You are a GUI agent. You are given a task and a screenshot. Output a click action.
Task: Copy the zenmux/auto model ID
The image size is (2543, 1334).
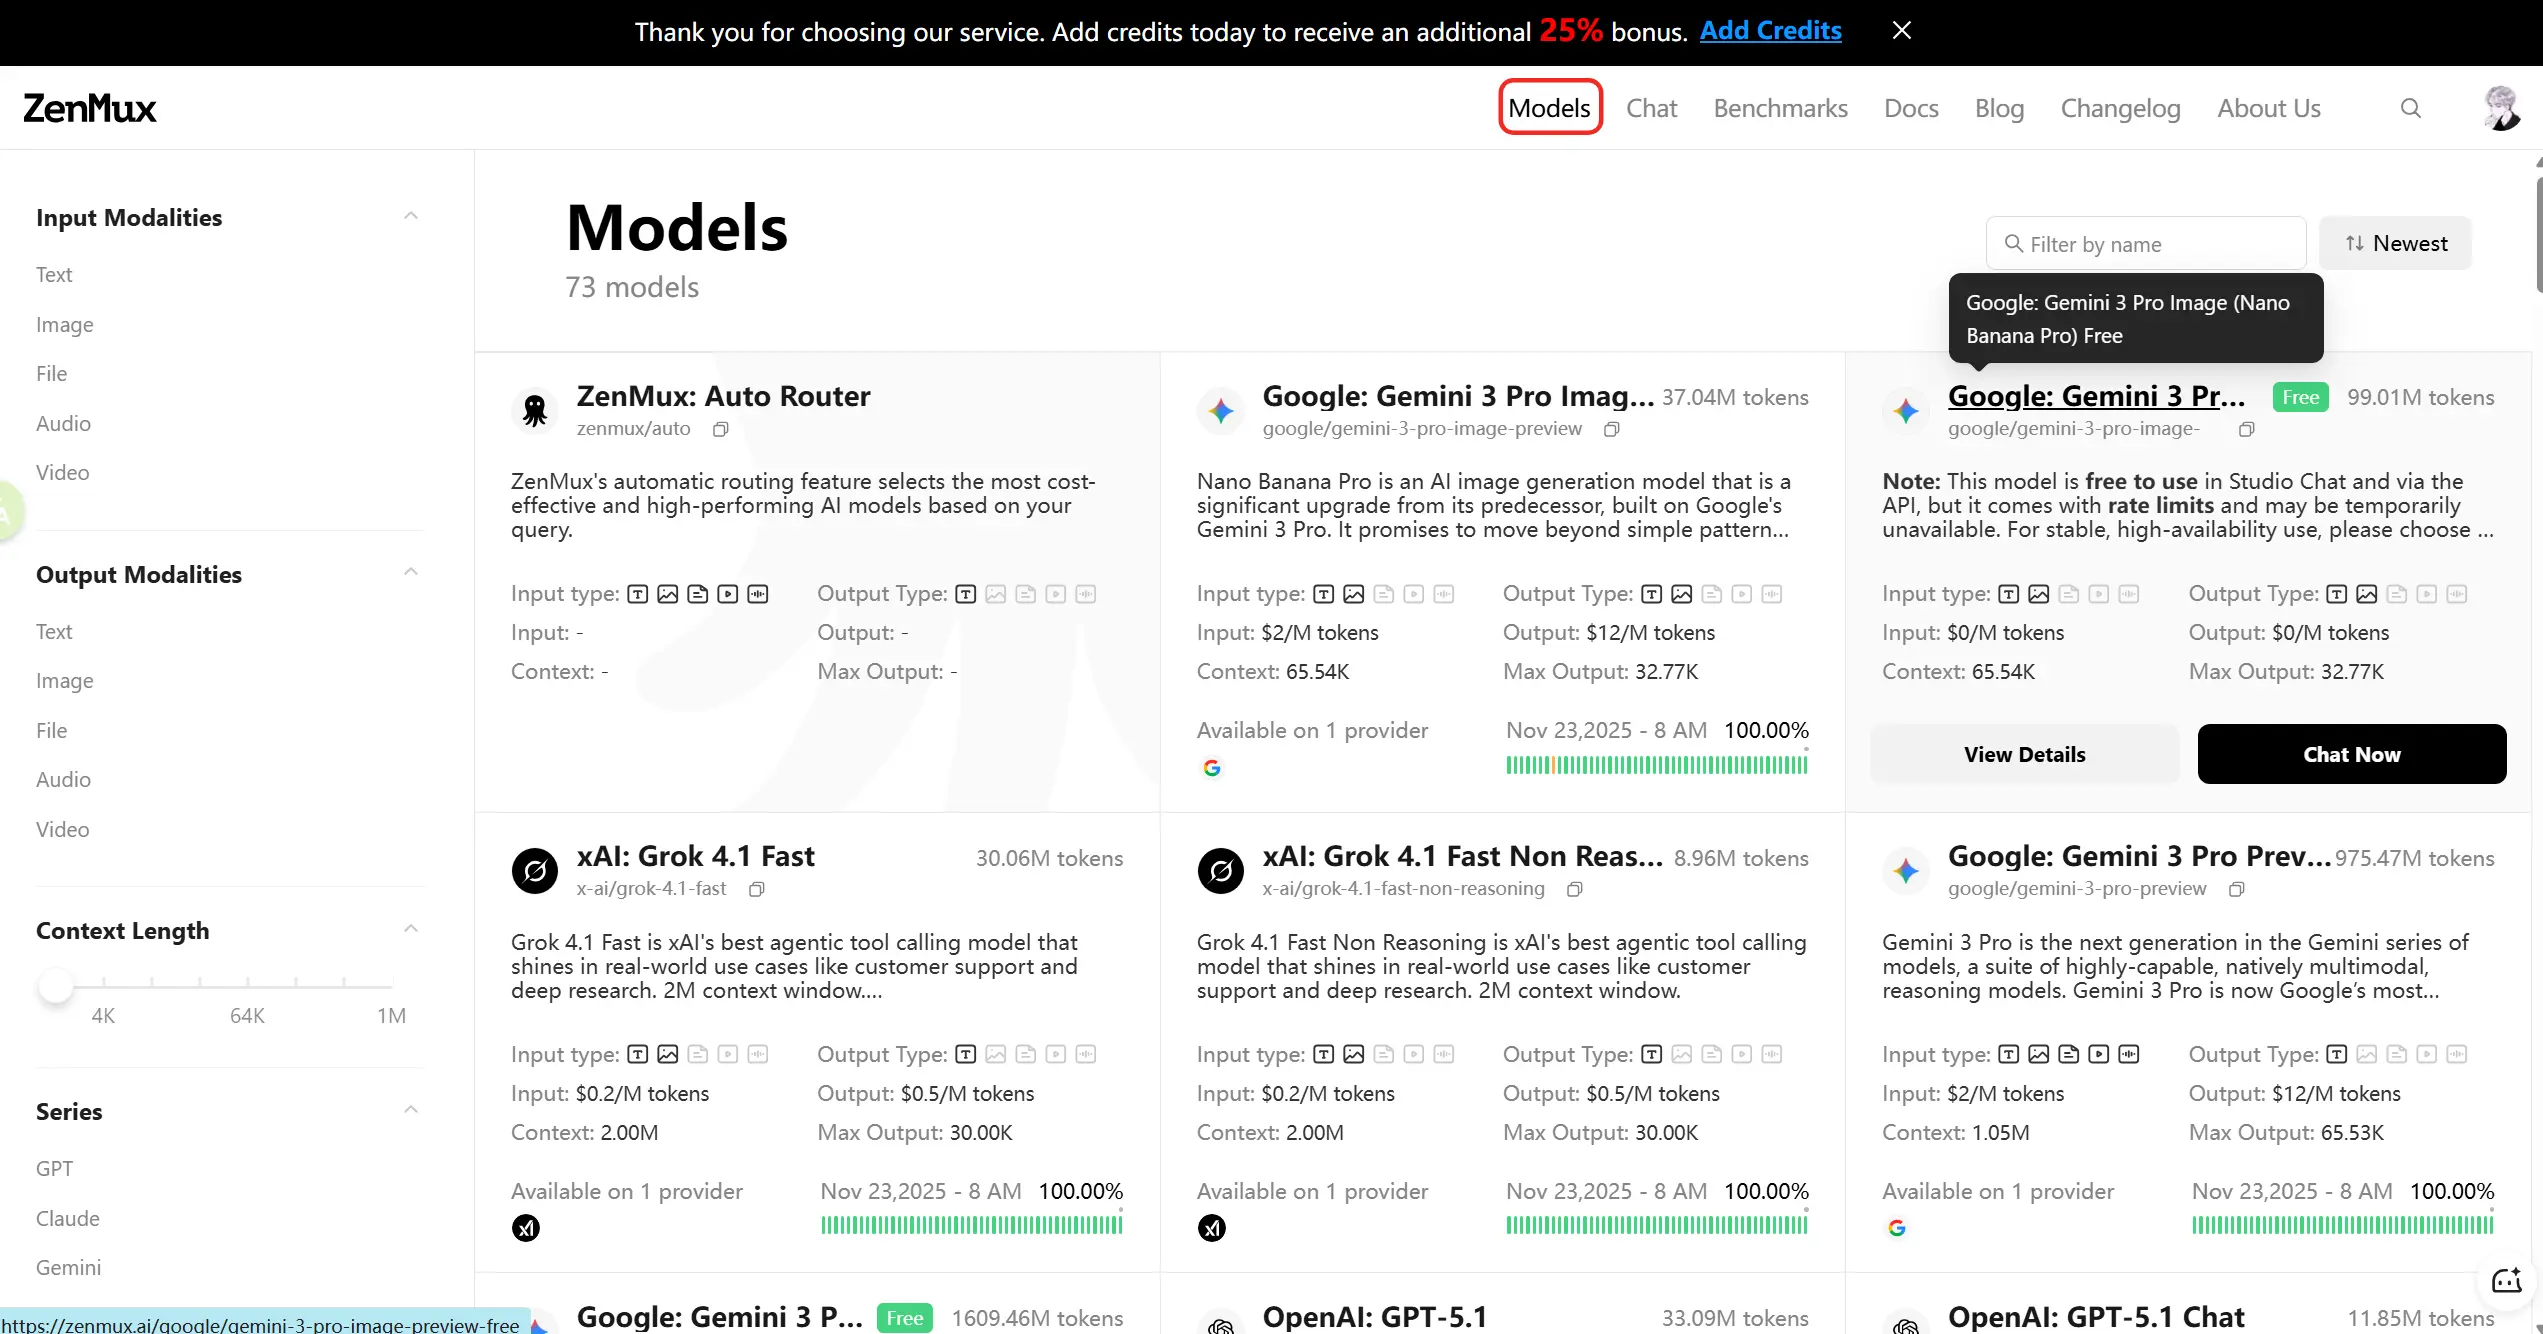[720, 429]
